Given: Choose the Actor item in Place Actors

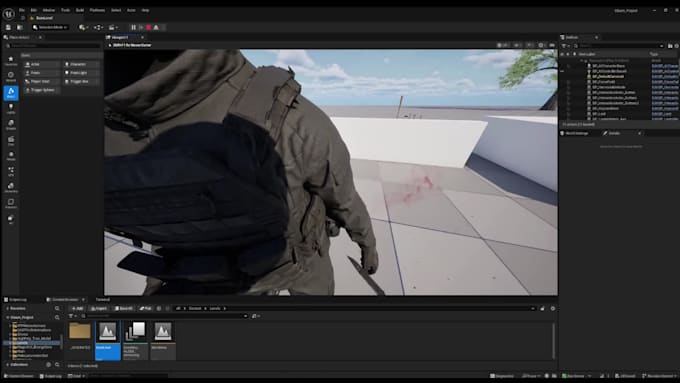Looking at the screenshot, I should [x=42, y=64].
